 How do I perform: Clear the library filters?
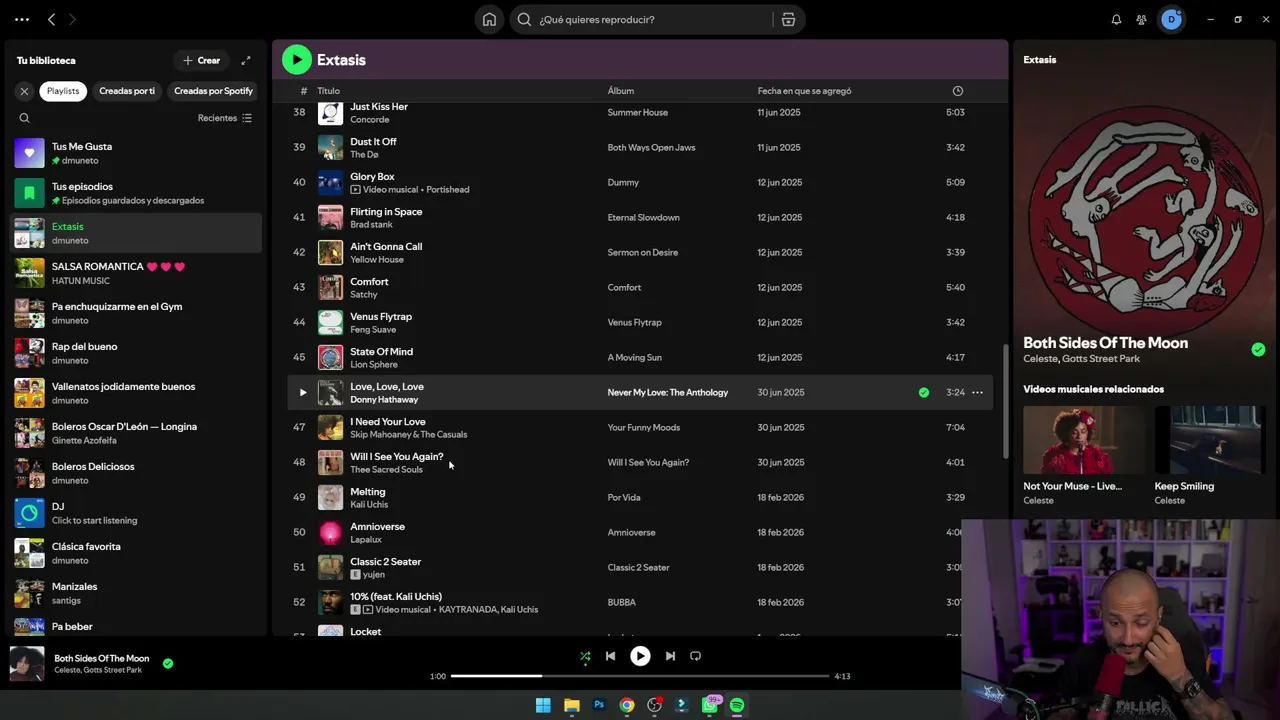24,91
